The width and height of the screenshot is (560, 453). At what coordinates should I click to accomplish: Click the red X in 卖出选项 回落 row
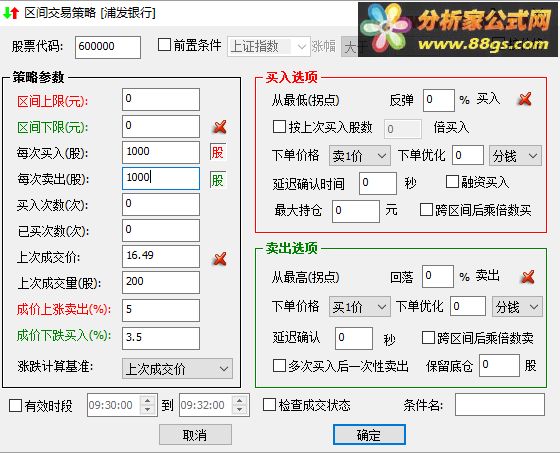[x=528, y=277]
